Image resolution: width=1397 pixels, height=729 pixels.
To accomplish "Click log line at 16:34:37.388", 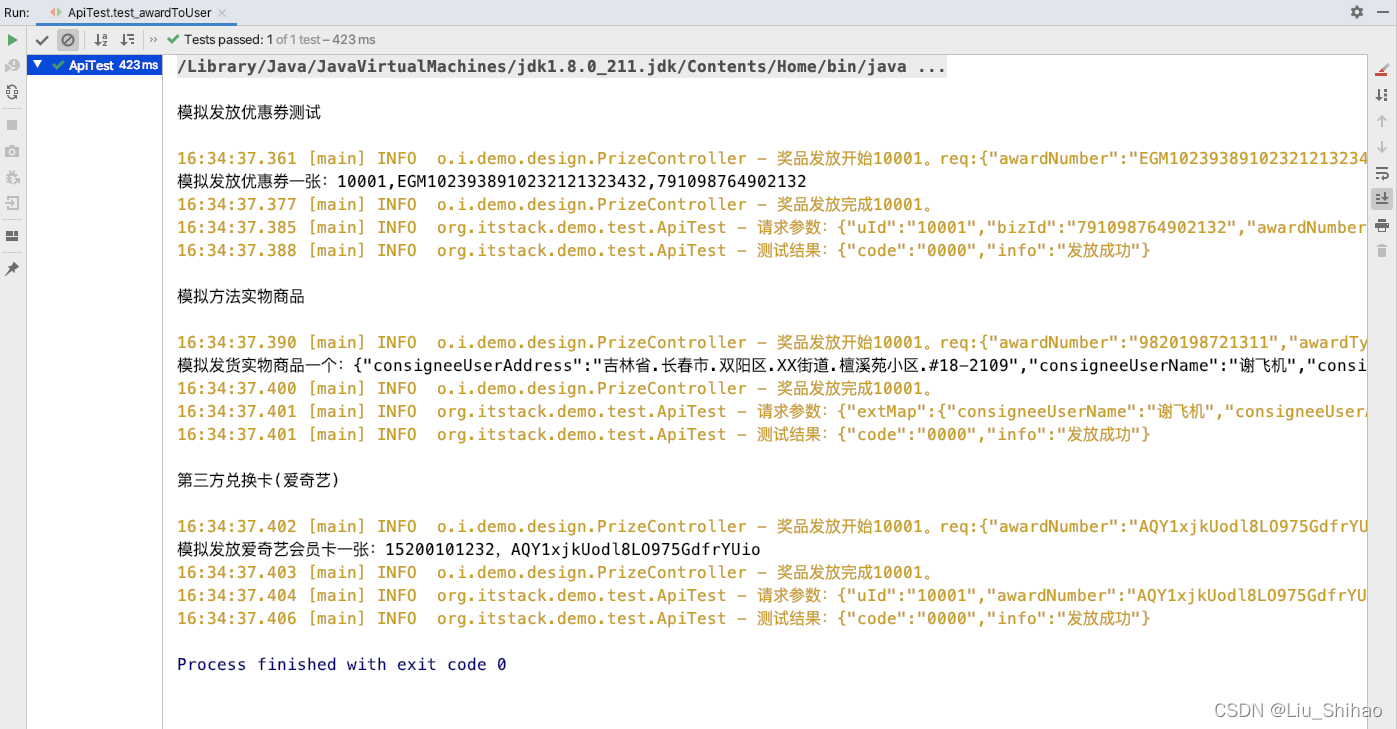I will 664,251.
